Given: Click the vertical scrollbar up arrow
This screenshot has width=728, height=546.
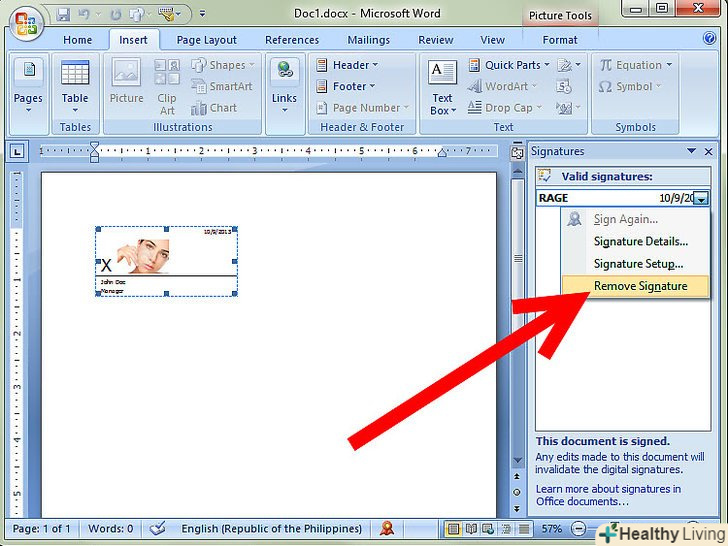Looking at the screenshot, I should click(517, 172).
